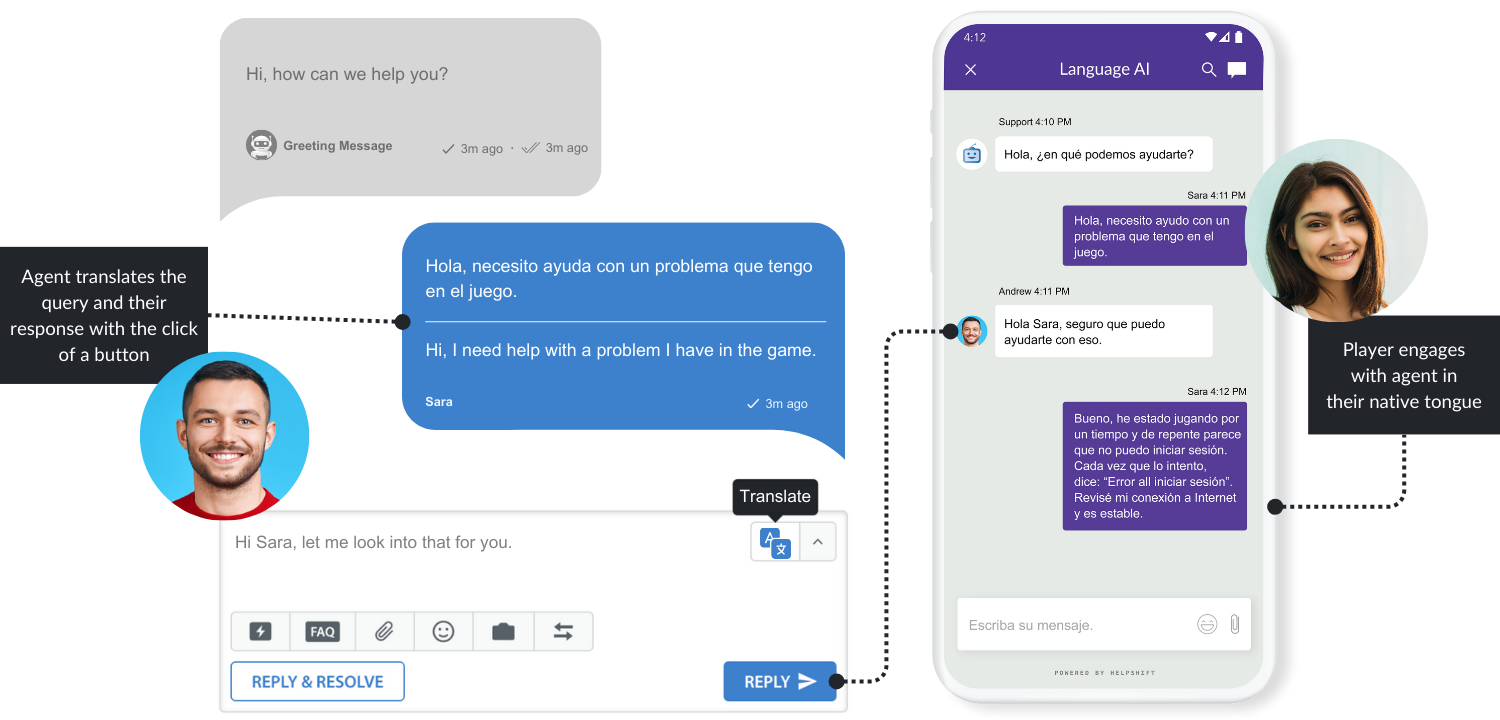Expand the chevron next to Translate
The height and width of the screenshot is (720, 1500).
pyautogui.click(x=817, y=542)
